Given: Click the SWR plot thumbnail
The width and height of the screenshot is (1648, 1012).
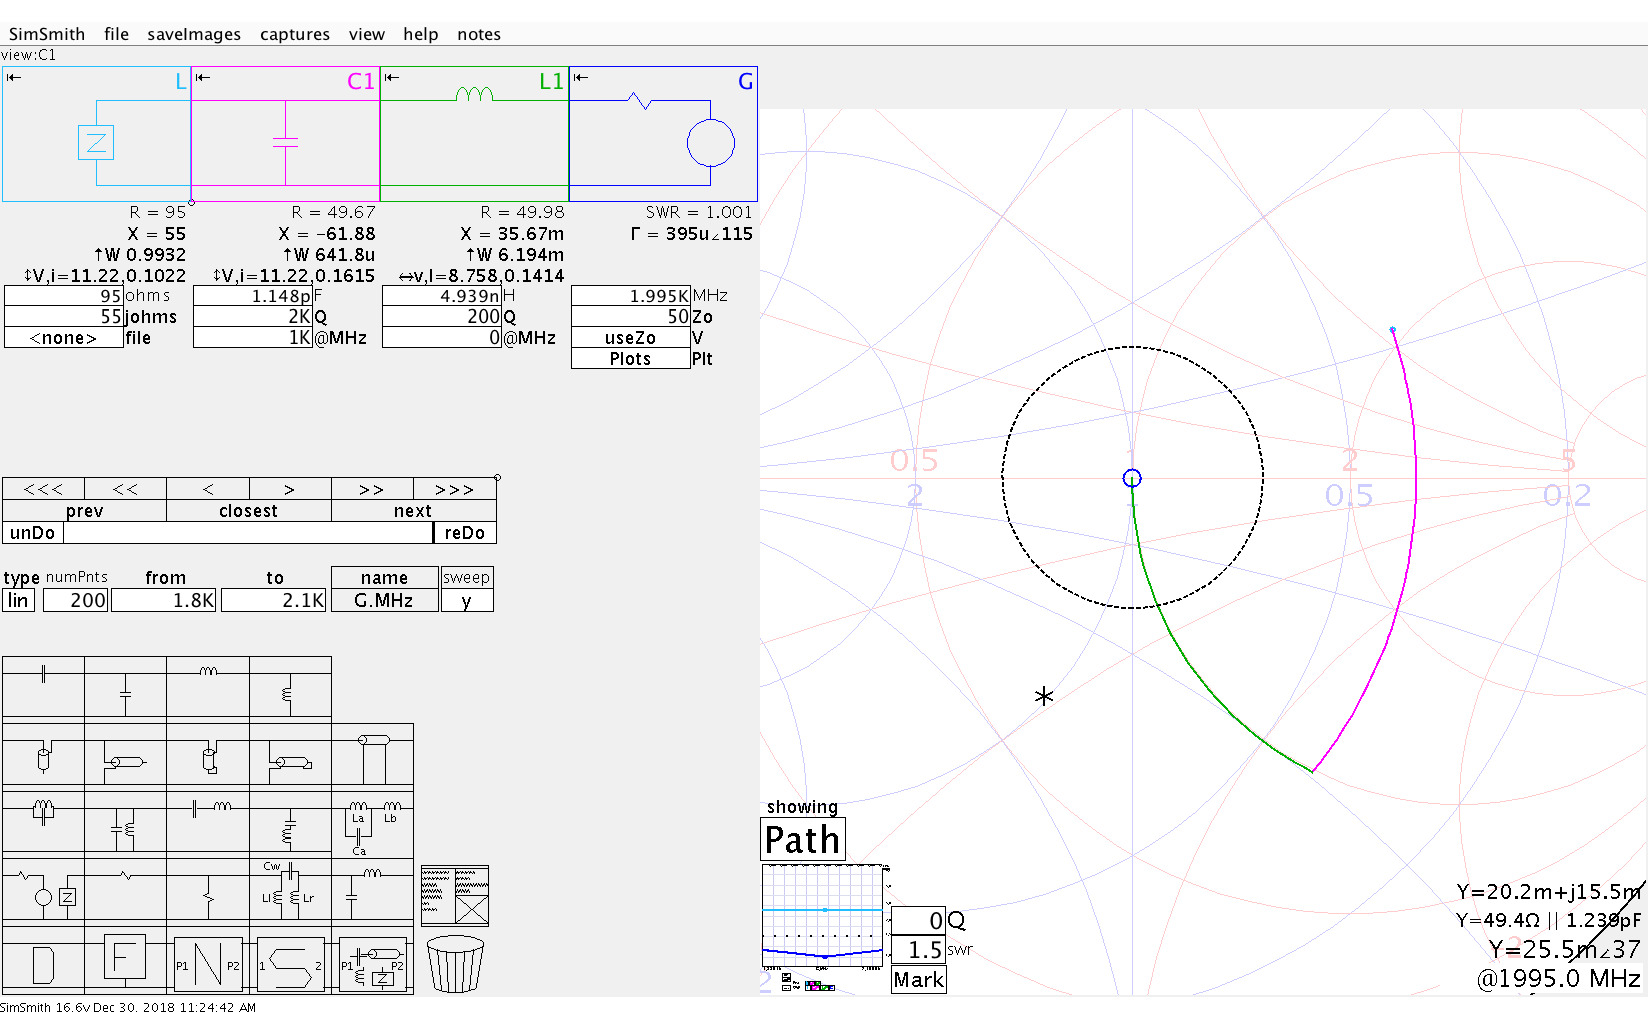Looking at the screenshot, I should (823, 917).
